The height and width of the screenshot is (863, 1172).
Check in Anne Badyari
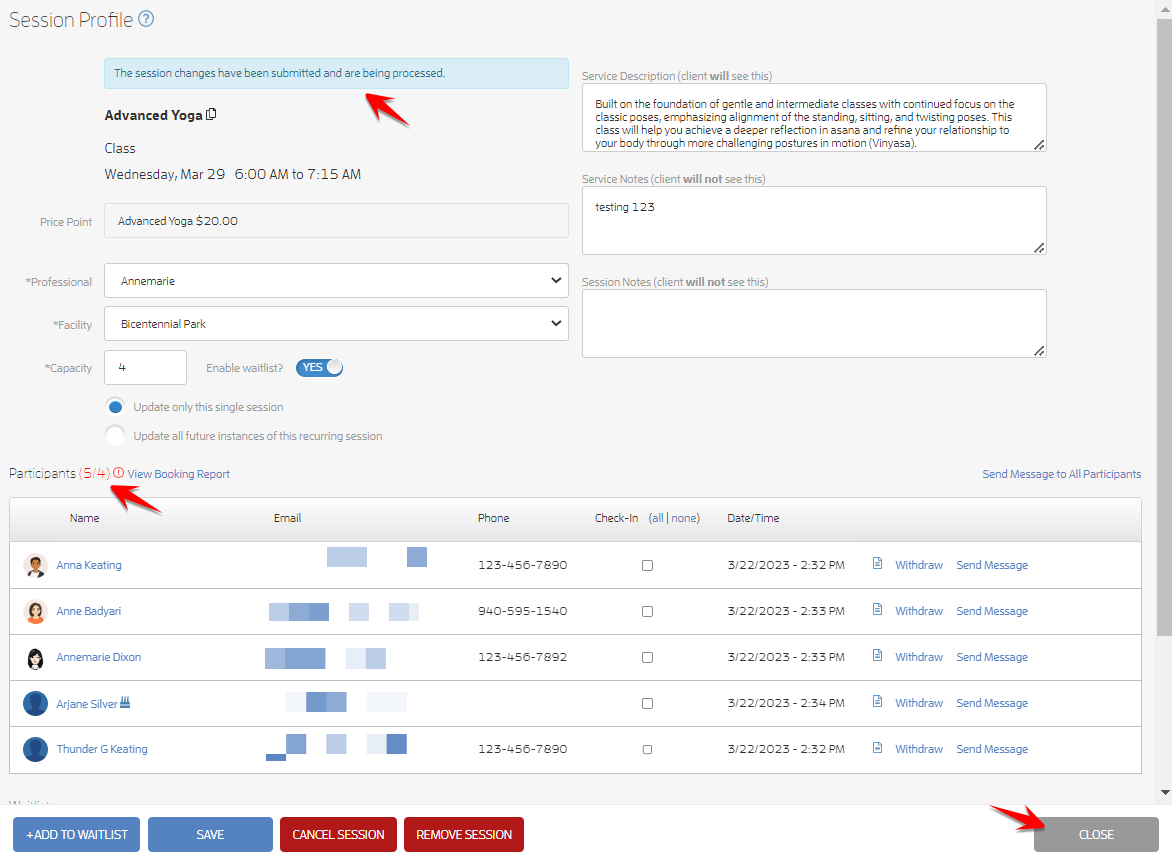click(x=647, y=611)
